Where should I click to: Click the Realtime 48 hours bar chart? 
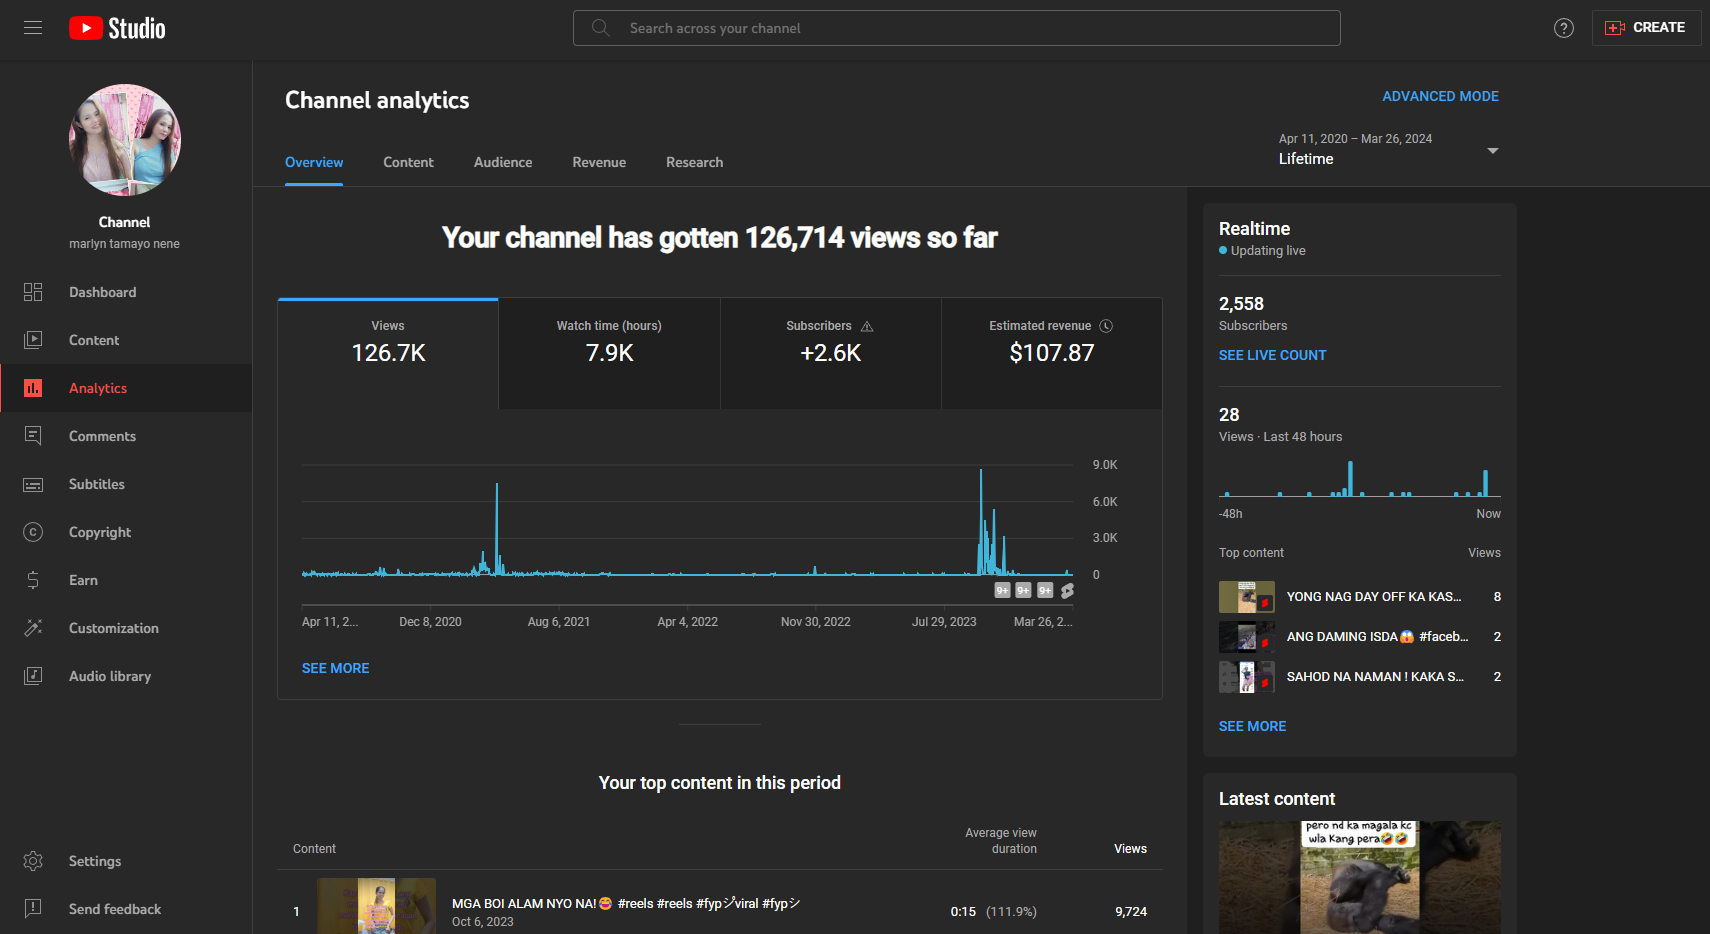(x=1360, y=478)
